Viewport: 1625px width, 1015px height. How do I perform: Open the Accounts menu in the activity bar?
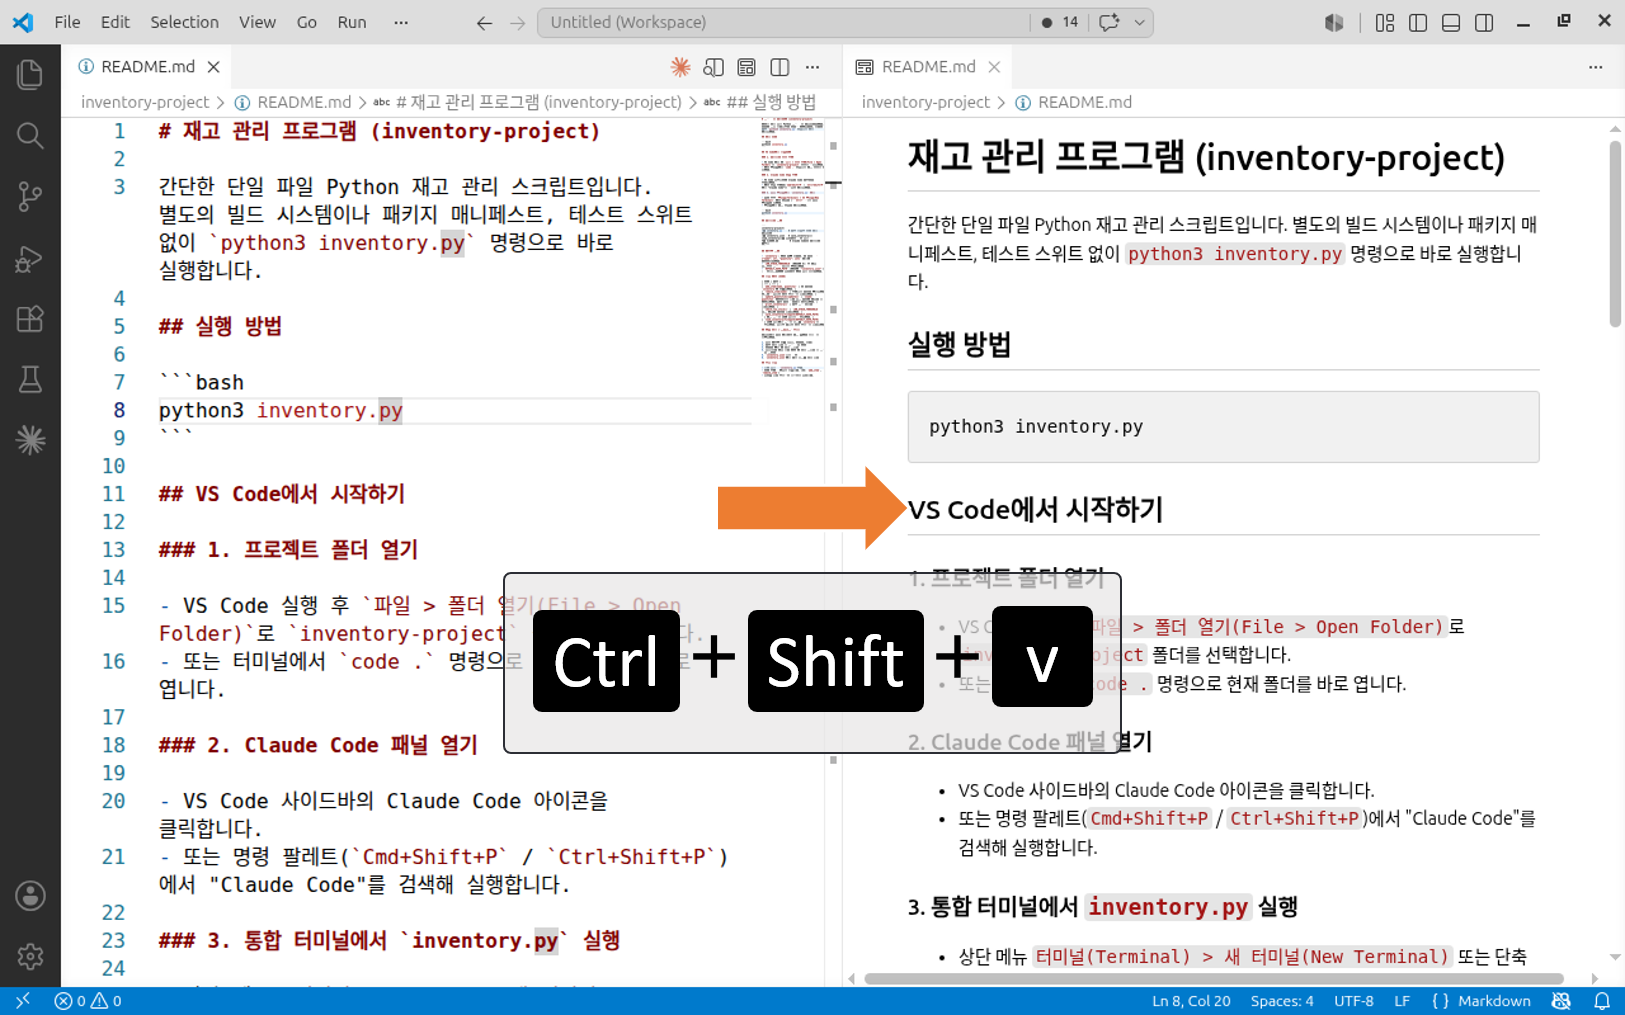click(x=30, y=896)
